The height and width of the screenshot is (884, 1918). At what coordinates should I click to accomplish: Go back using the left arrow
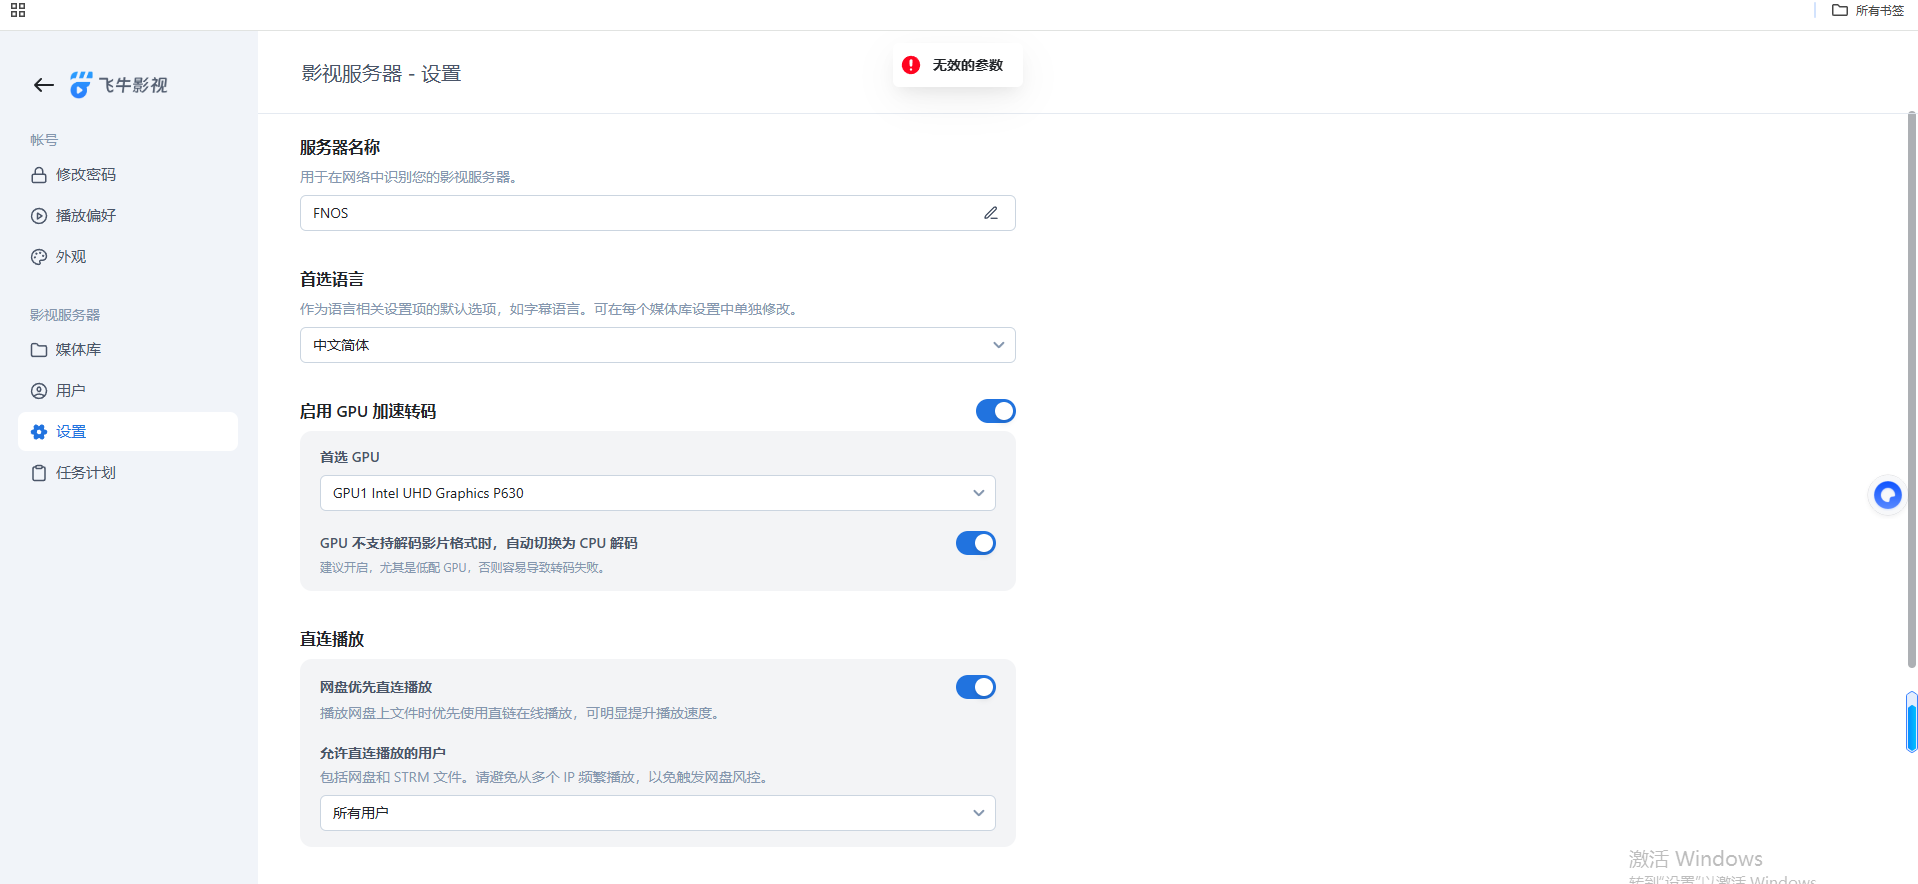pyautogui.click(x=43, y=85)
